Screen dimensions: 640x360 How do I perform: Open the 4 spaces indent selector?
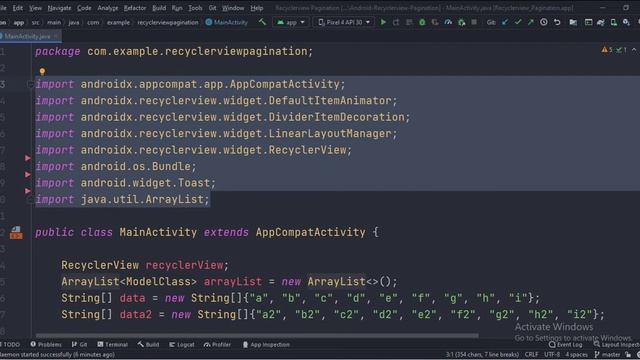click(x=576, y=355)
